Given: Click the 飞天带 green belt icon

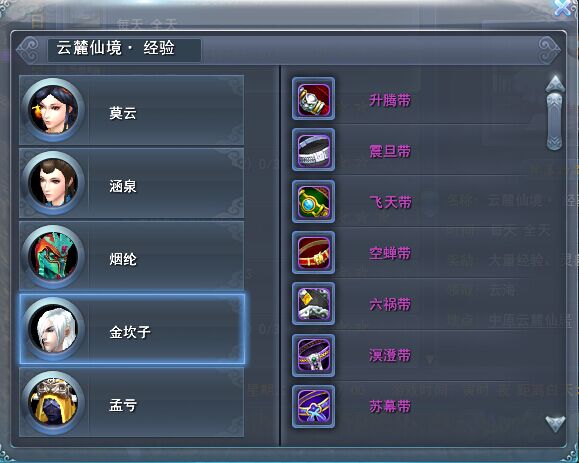Looking at the screenshot, I should (314, 202).
